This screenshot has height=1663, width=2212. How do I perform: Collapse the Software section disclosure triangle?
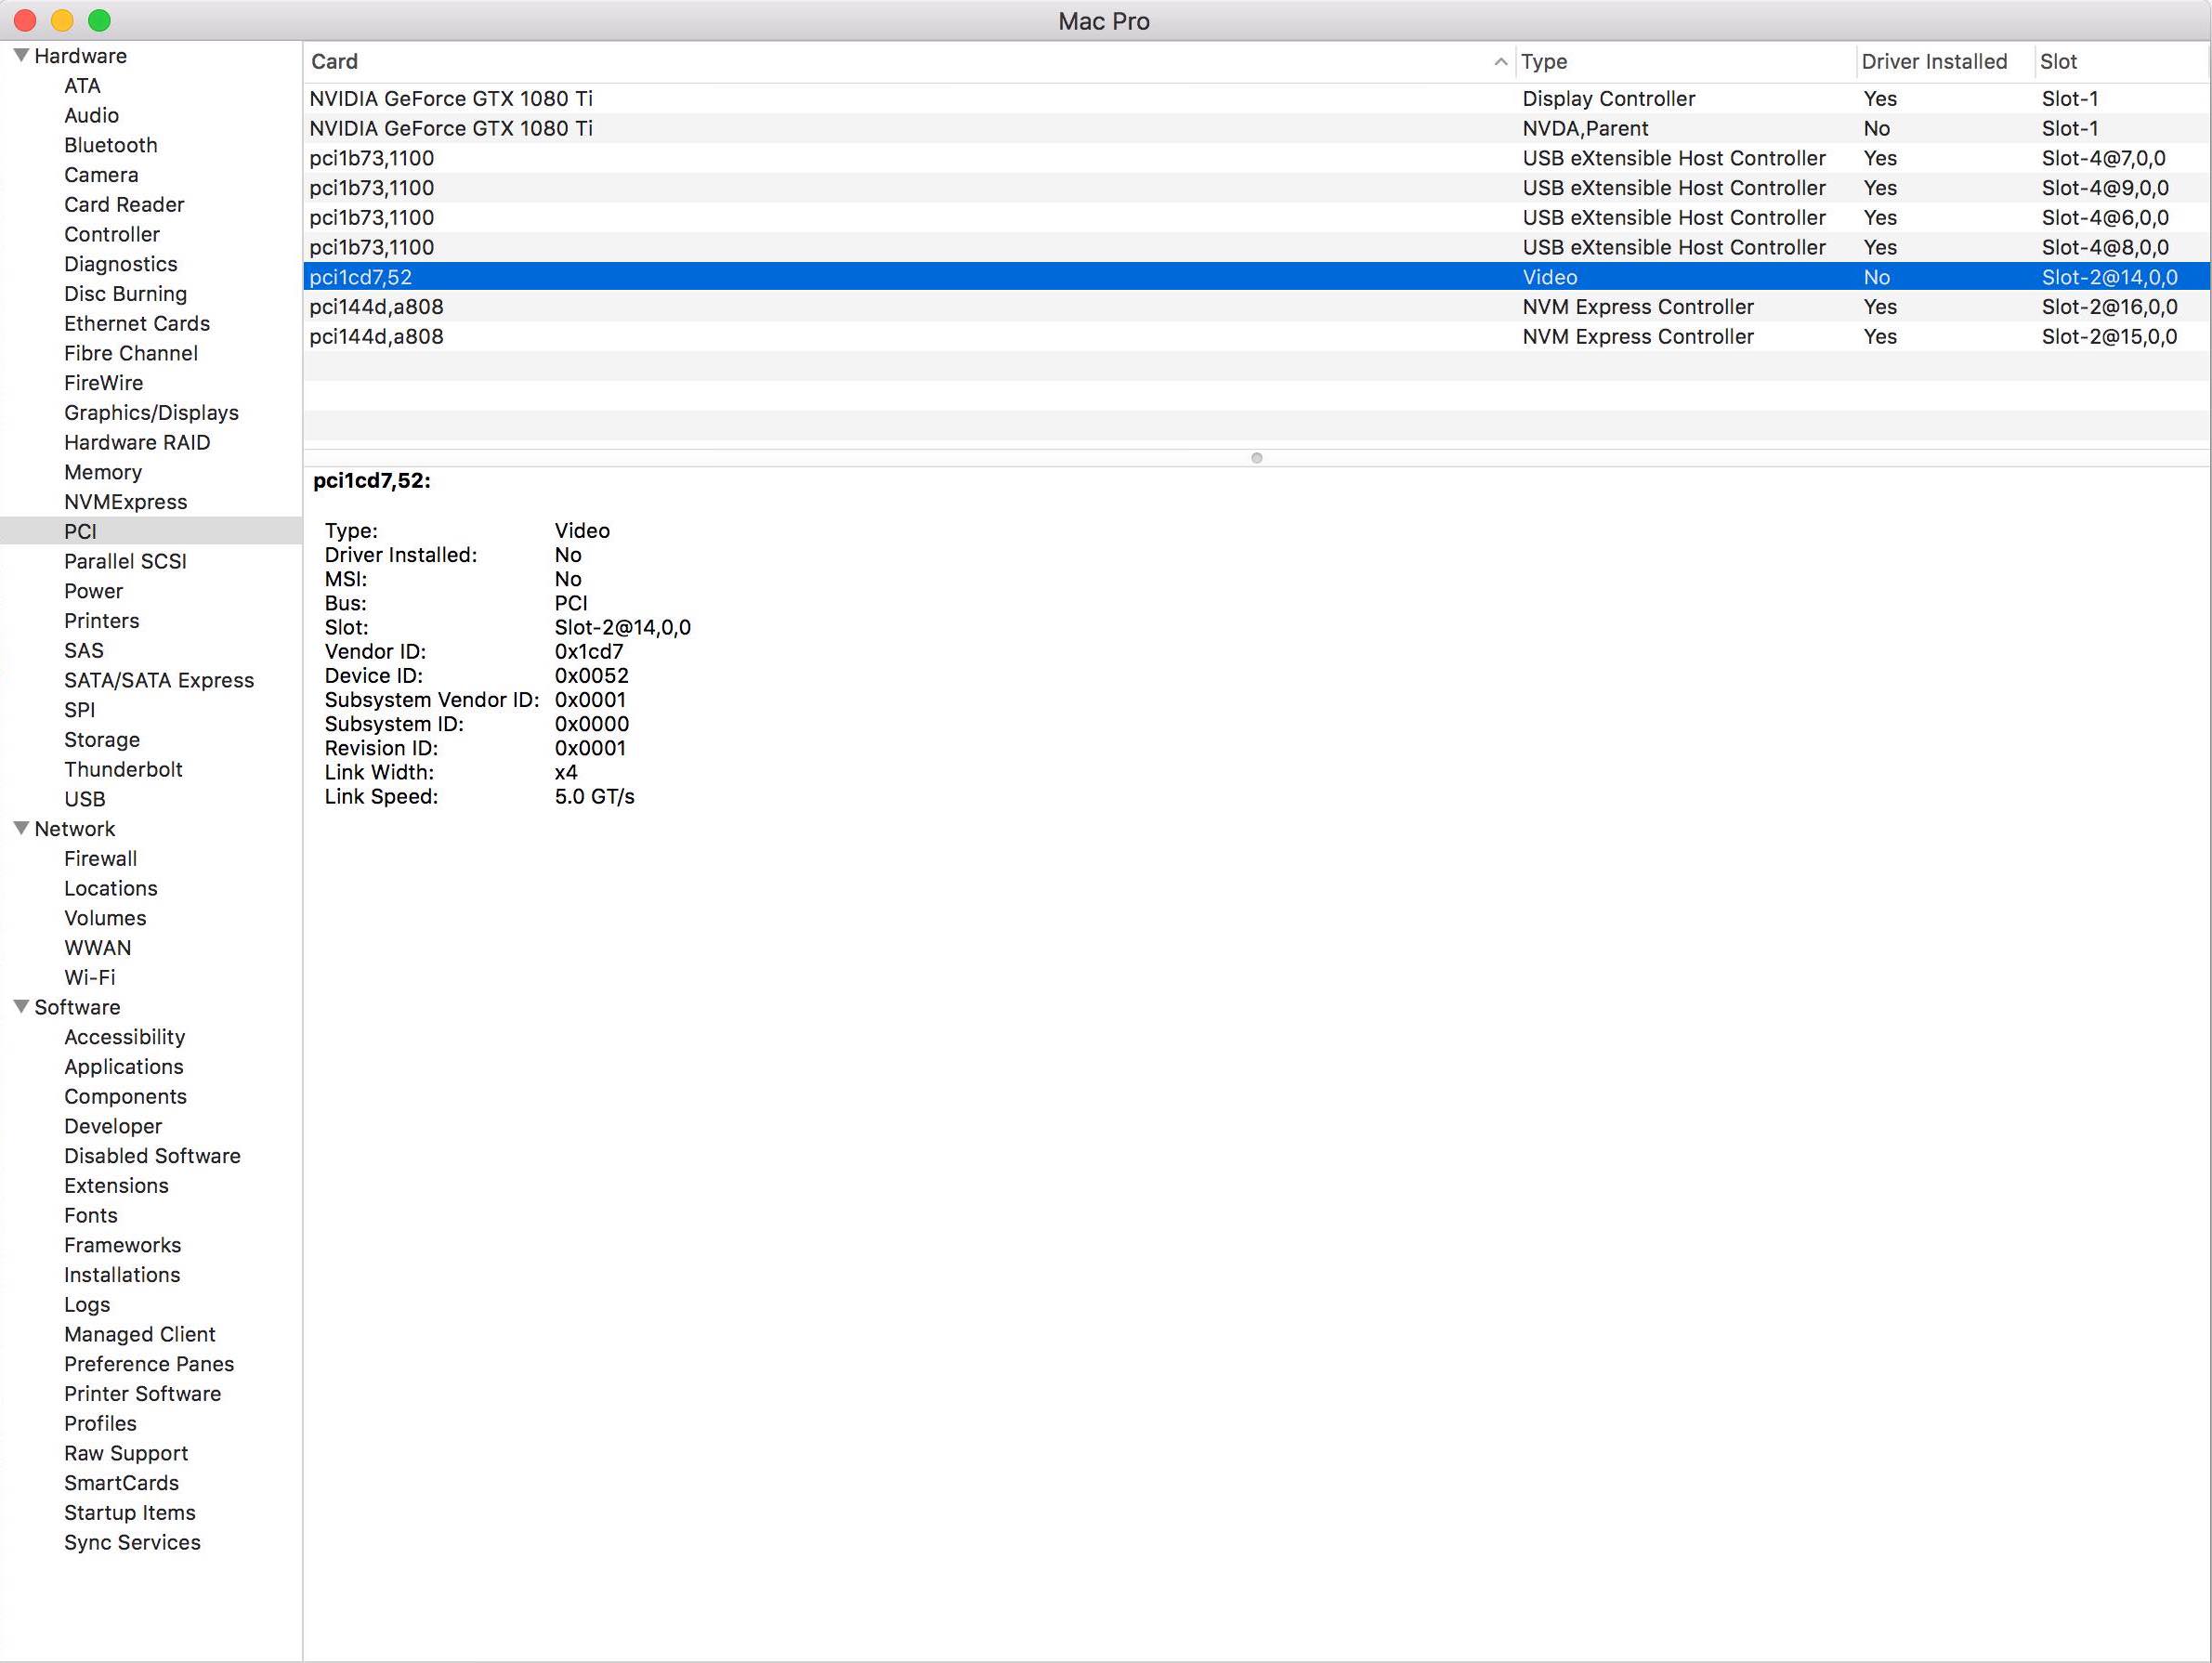tap(21, 1006)
